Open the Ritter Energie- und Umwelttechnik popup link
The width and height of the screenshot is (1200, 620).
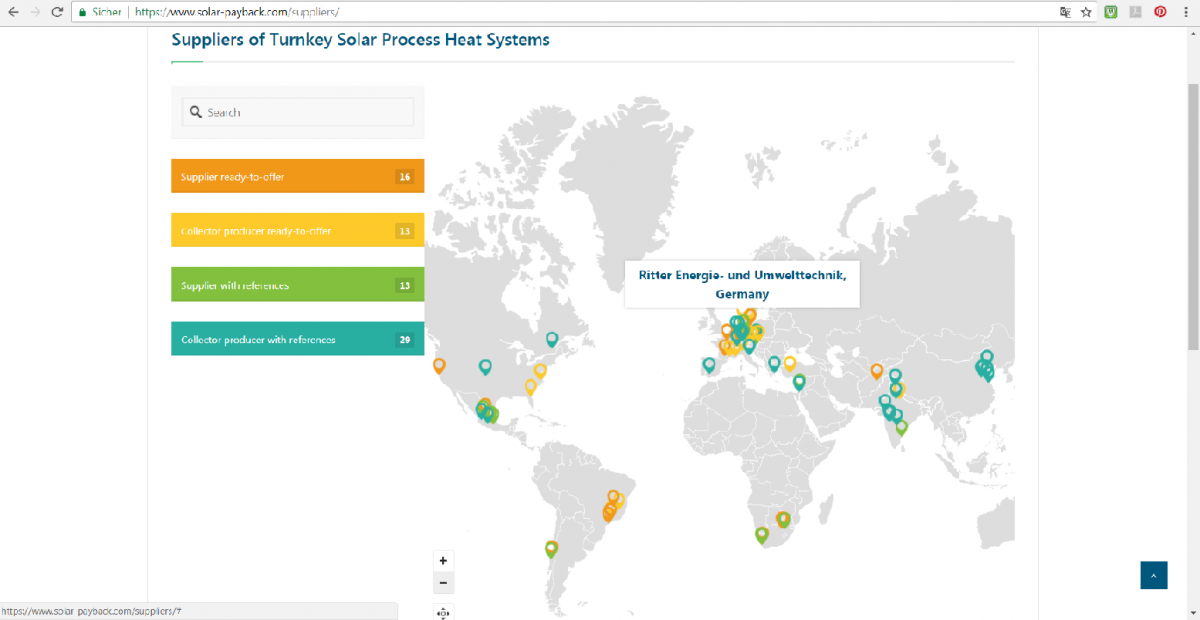coord(741,284)
